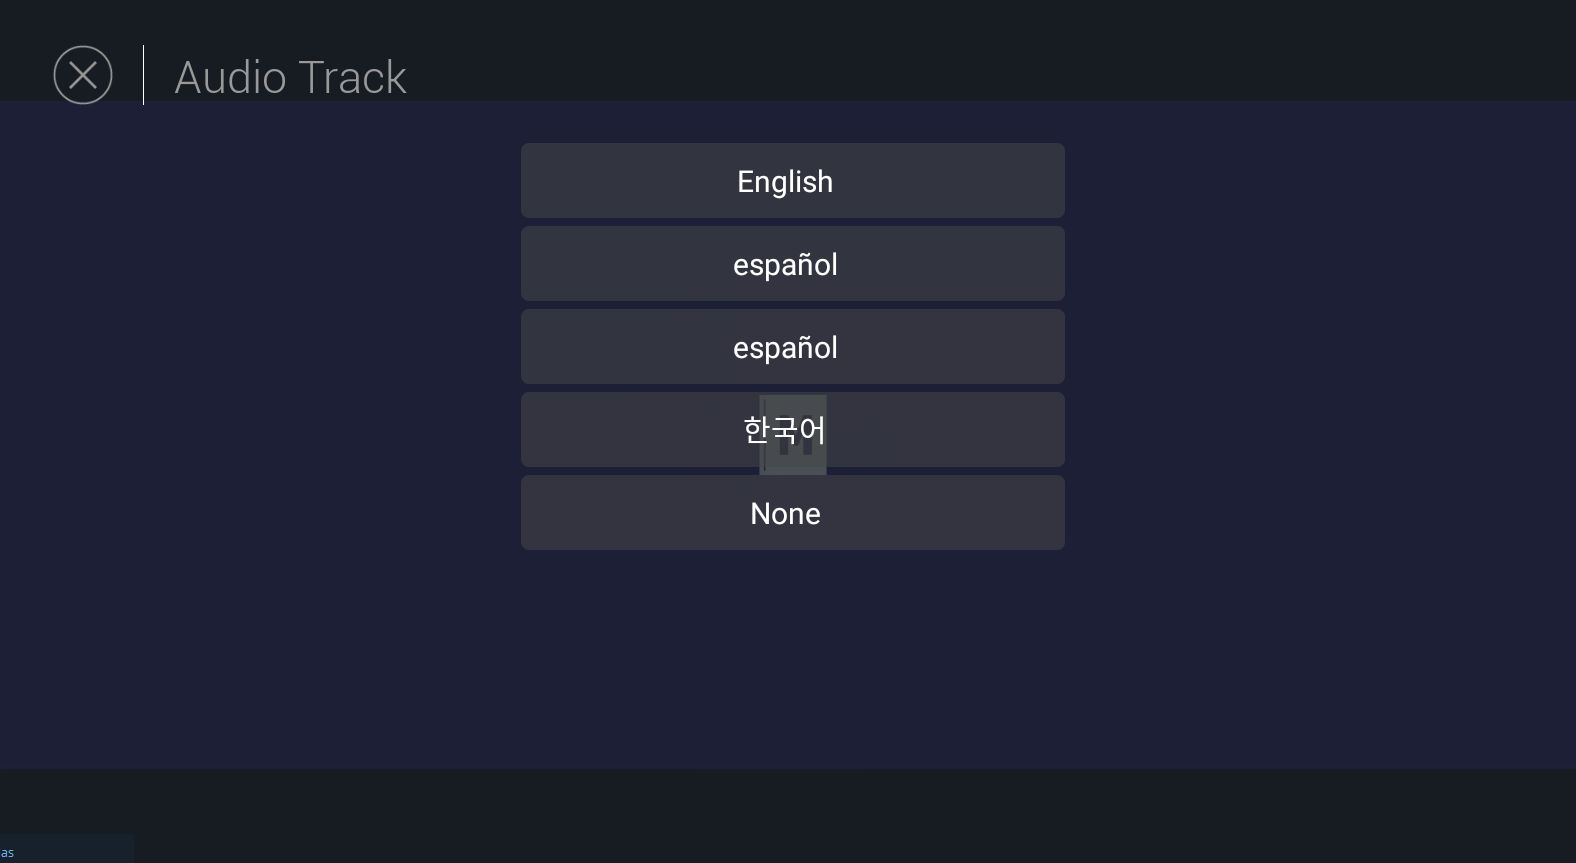Switch audio to Korean (한국어)
Image resolution: width=1576 pixels, height=863 pixels.
point(650,430)
